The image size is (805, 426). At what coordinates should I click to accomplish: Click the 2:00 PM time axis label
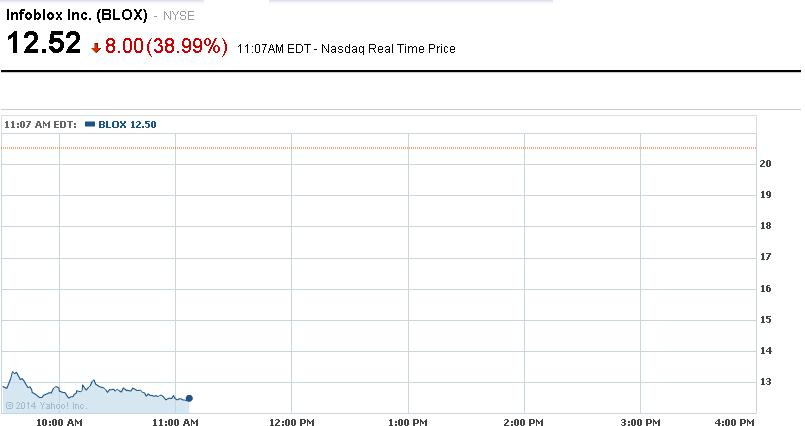tap(522, 423)
